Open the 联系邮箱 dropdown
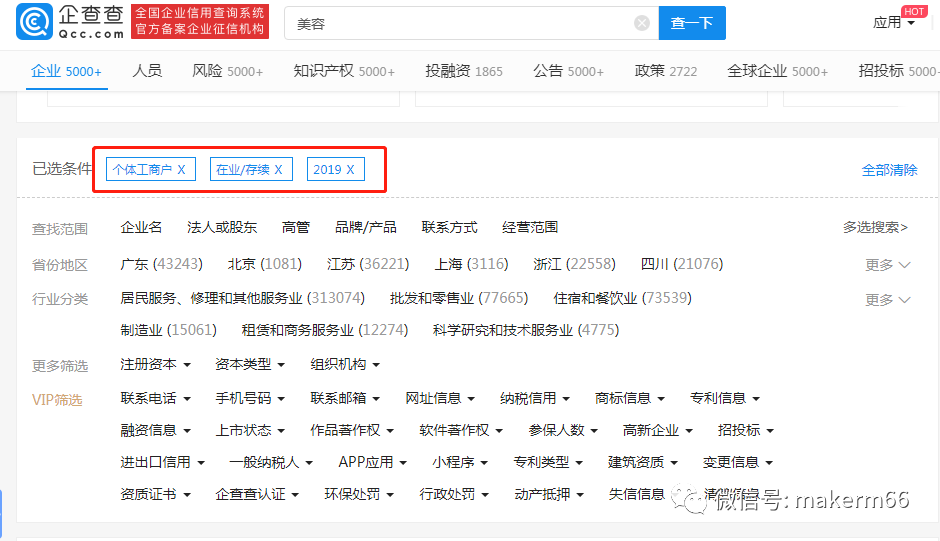940x541 pixels. (x=345, y=398)
